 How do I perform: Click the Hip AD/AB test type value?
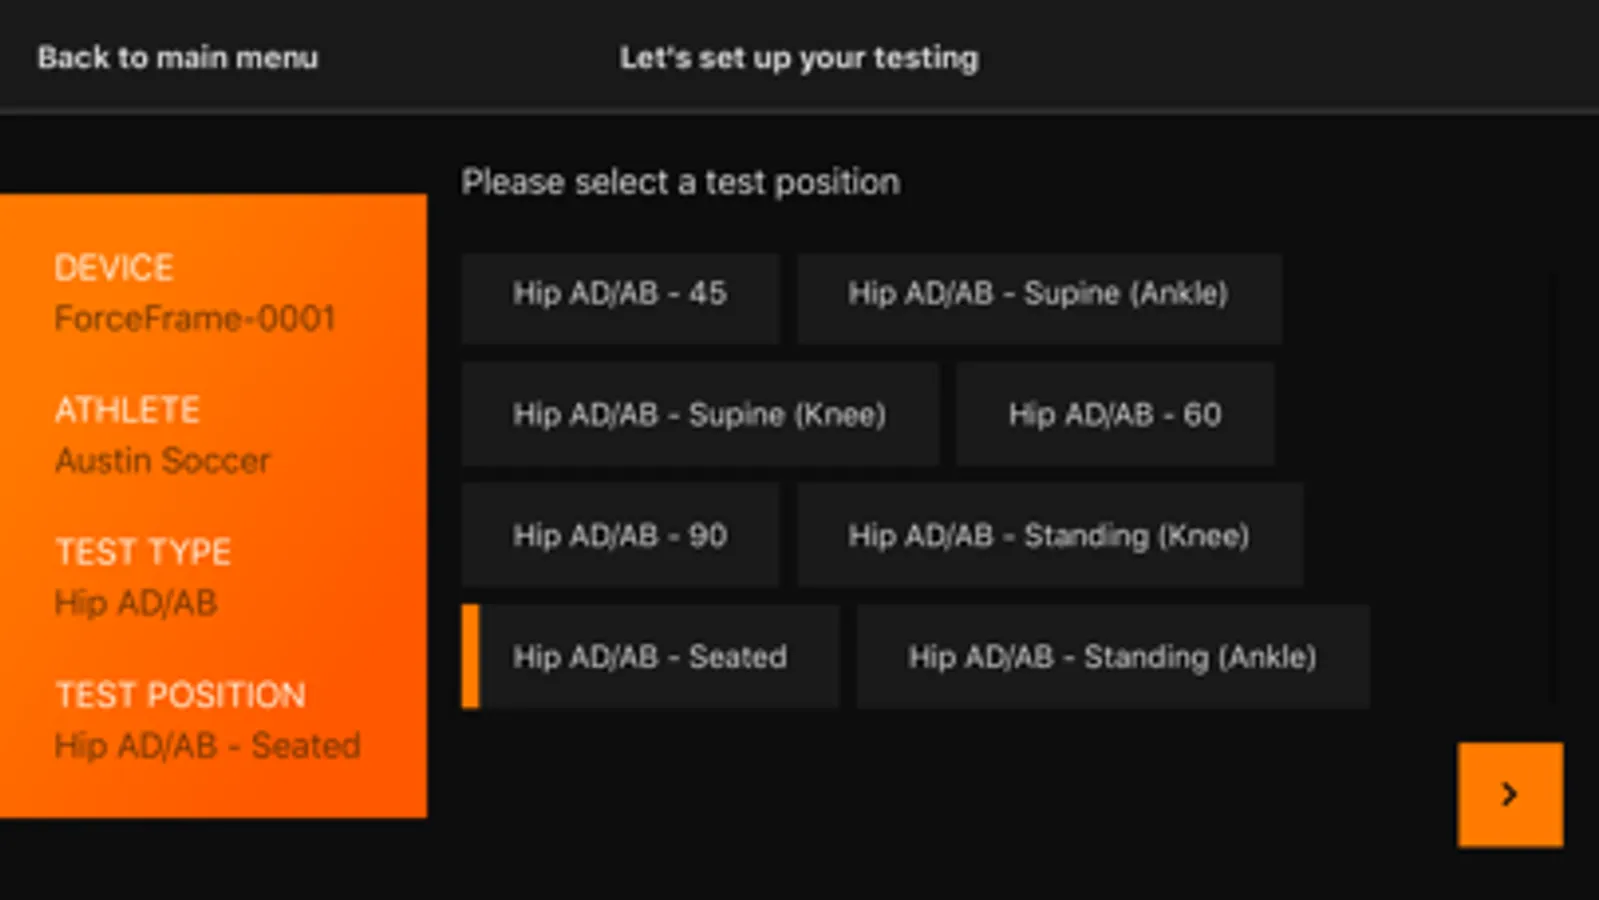[x=136, y=603]
